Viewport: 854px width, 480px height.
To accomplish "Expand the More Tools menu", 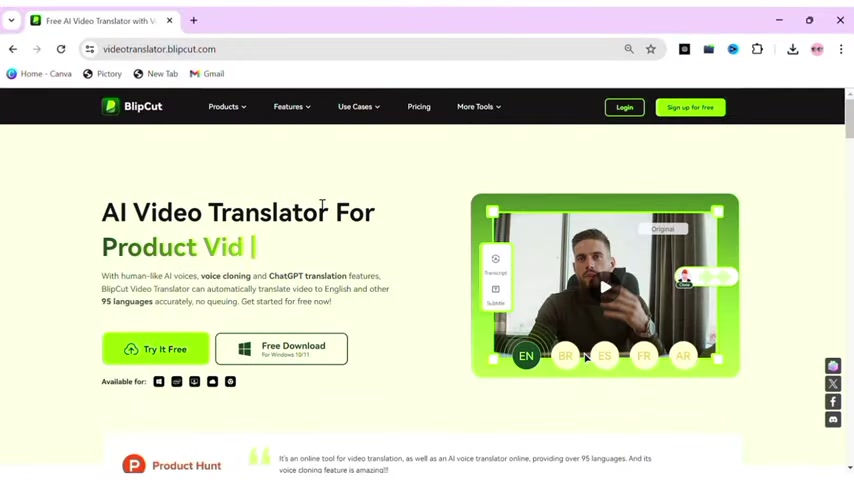I will (x=479, y=107).
